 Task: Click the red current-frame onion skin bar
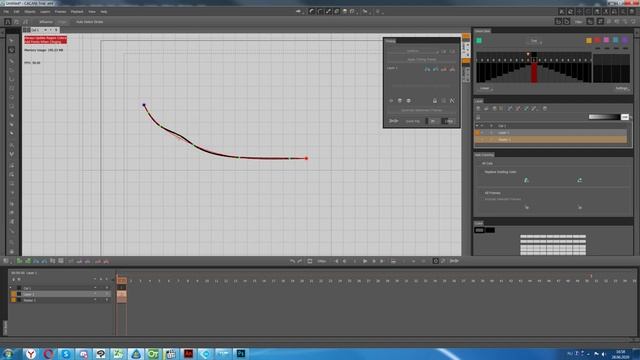click(534, 72)
